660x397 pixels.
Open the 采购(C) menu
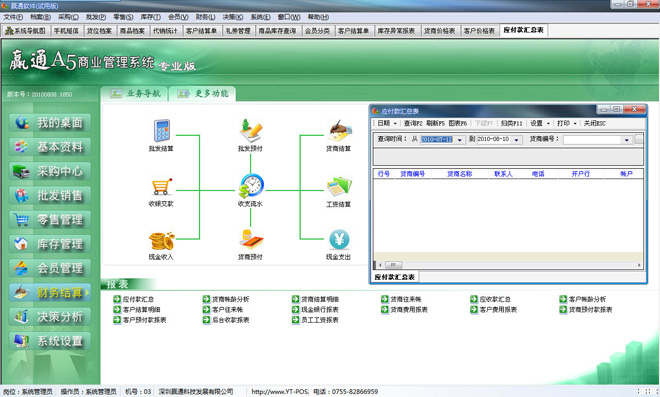68,17
